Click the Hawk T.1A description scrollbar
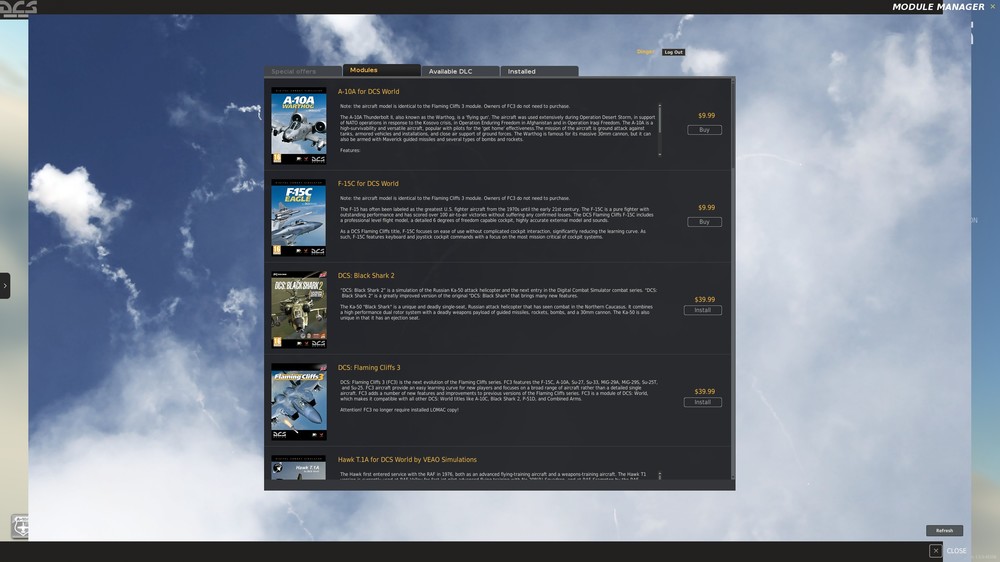 (659, 476)
